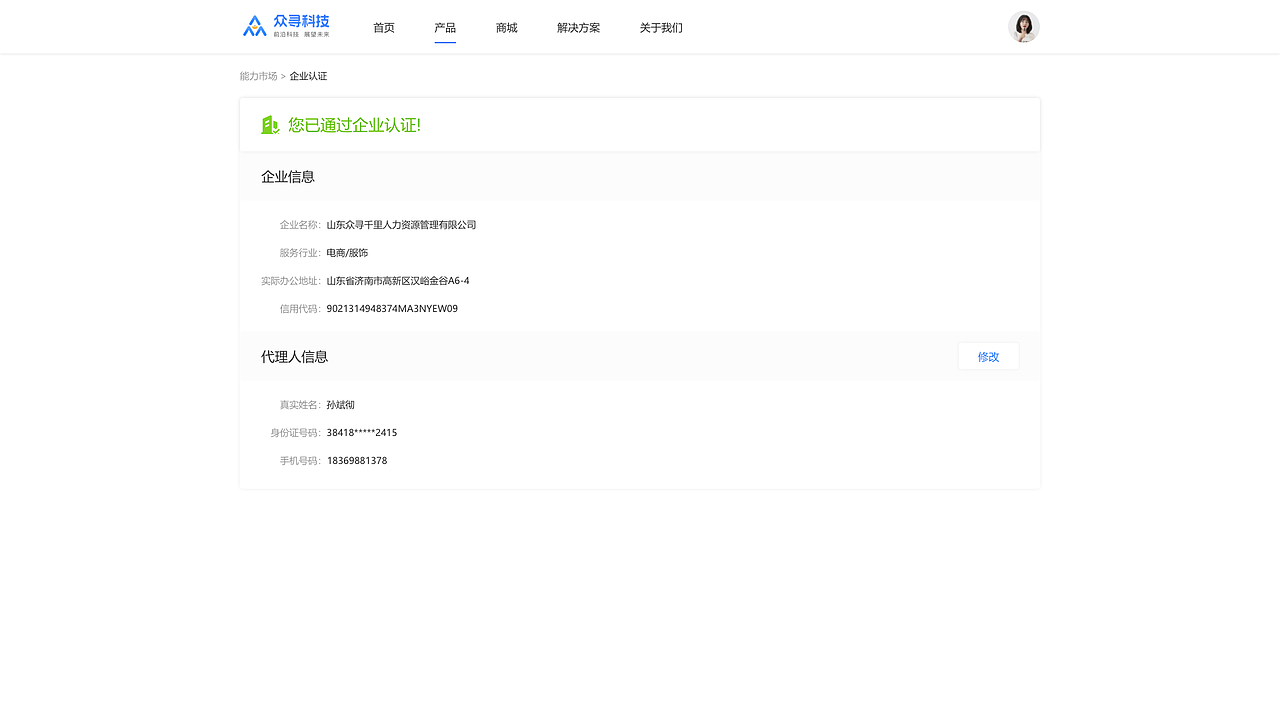Select 首页 in the navigation menu
Viewport: 1280px width, 720px height.
383,27
